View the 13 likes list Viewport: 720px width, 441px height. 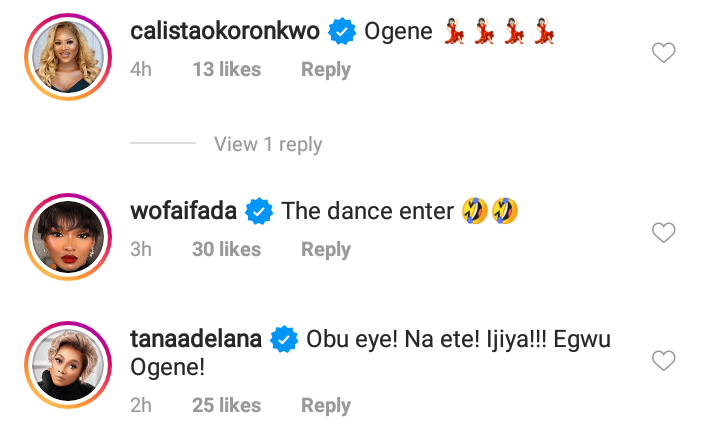[x=226, y=70]
